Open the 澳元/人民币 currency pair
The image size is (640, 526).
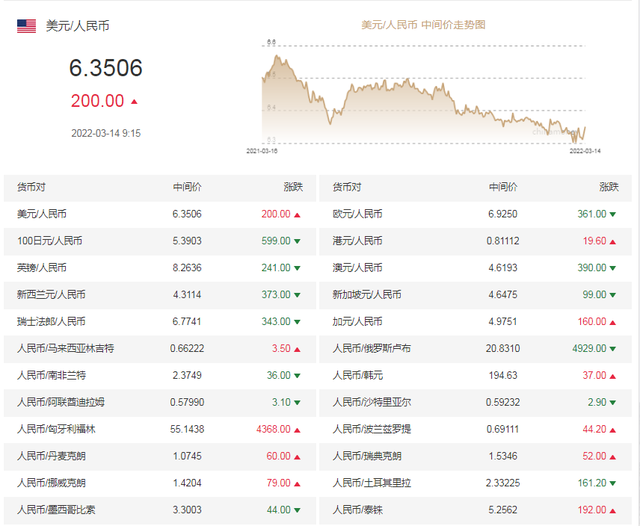pos(357,268)
